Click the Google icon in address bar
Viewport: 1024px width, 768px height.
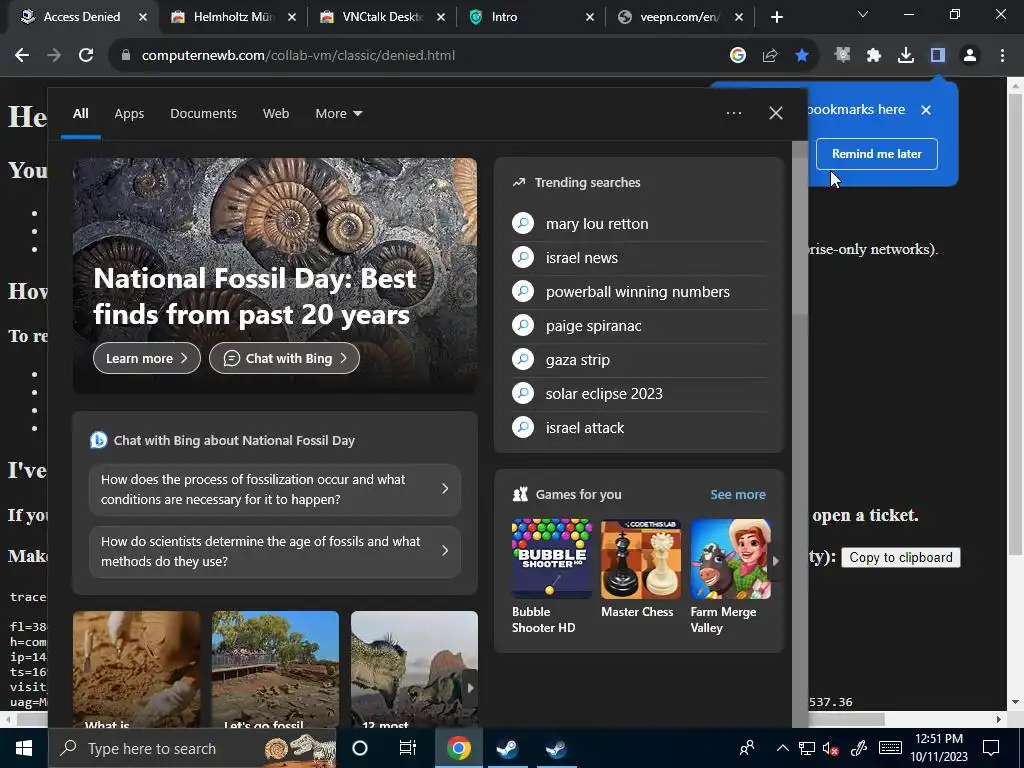738,56
